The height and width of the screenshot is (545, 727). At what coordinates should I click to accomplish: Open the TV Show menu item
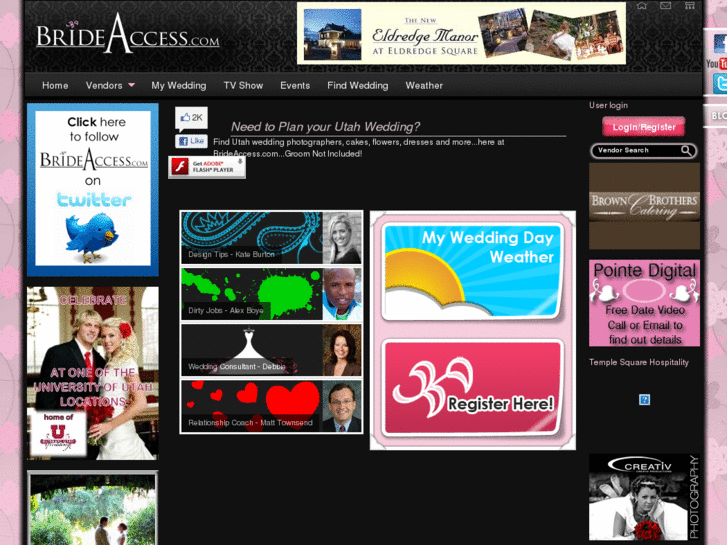coord(243,85)
